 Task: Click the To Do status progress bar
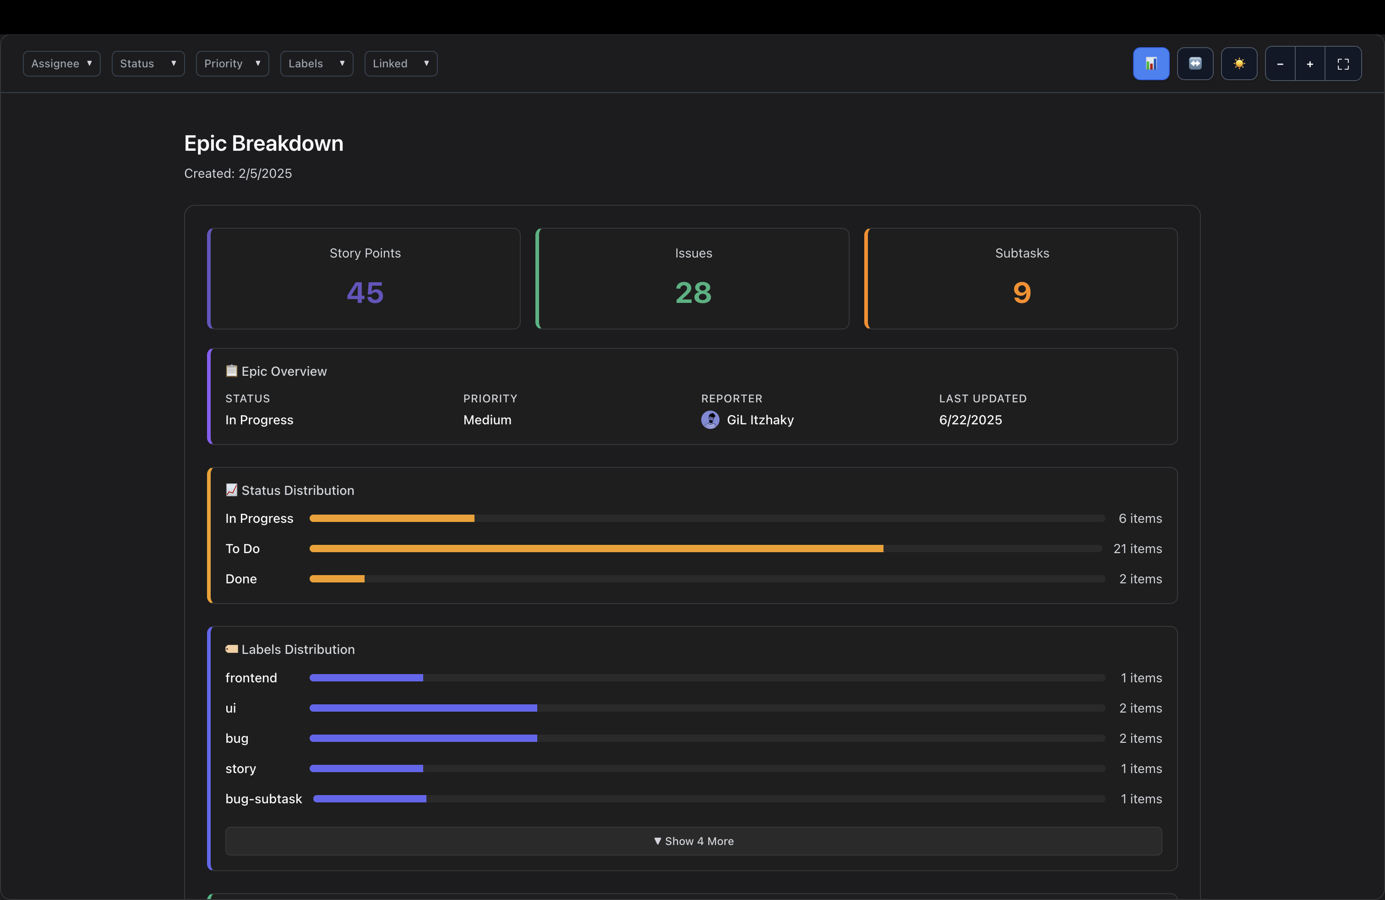tap(706, 549)
